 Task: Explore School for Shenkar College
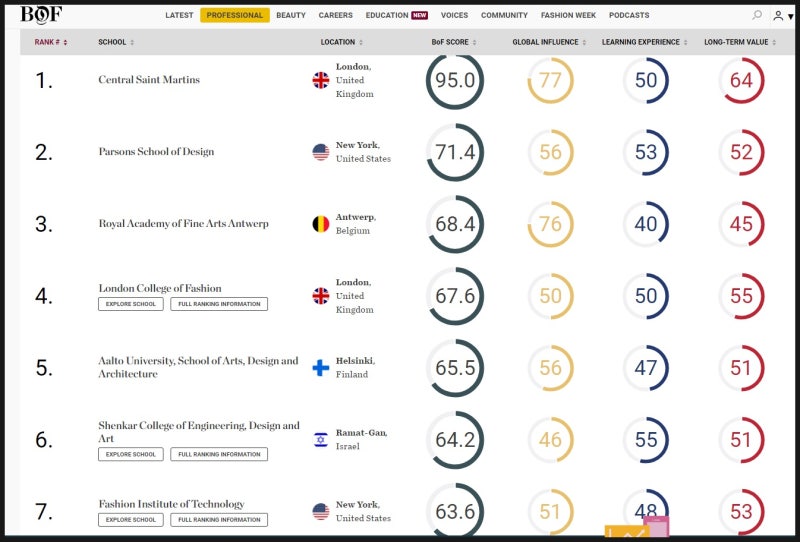pos(131,454)
